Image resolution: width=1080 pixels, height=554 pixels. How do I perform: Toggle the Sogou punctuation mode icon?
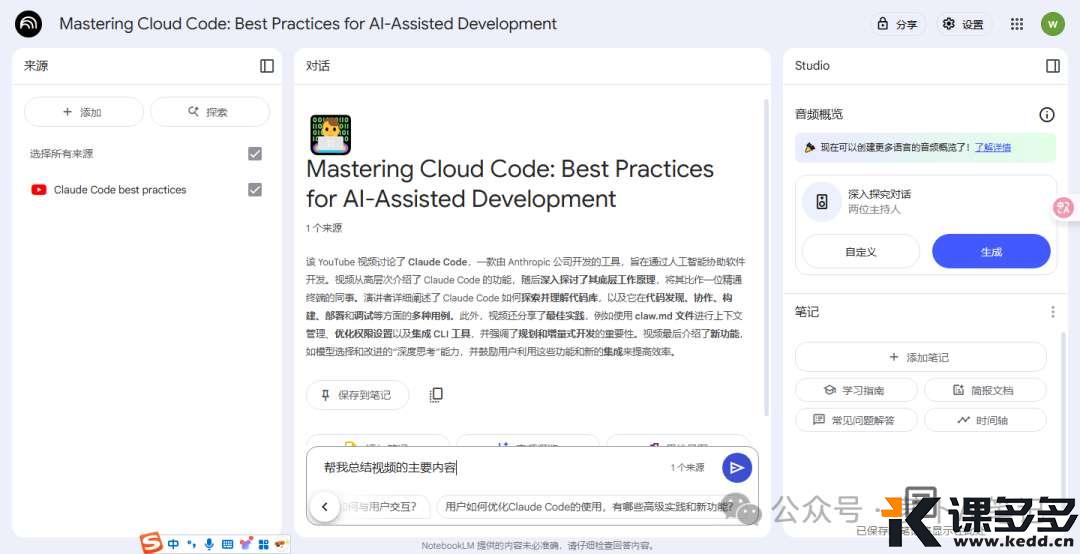[x=191, y=544]
